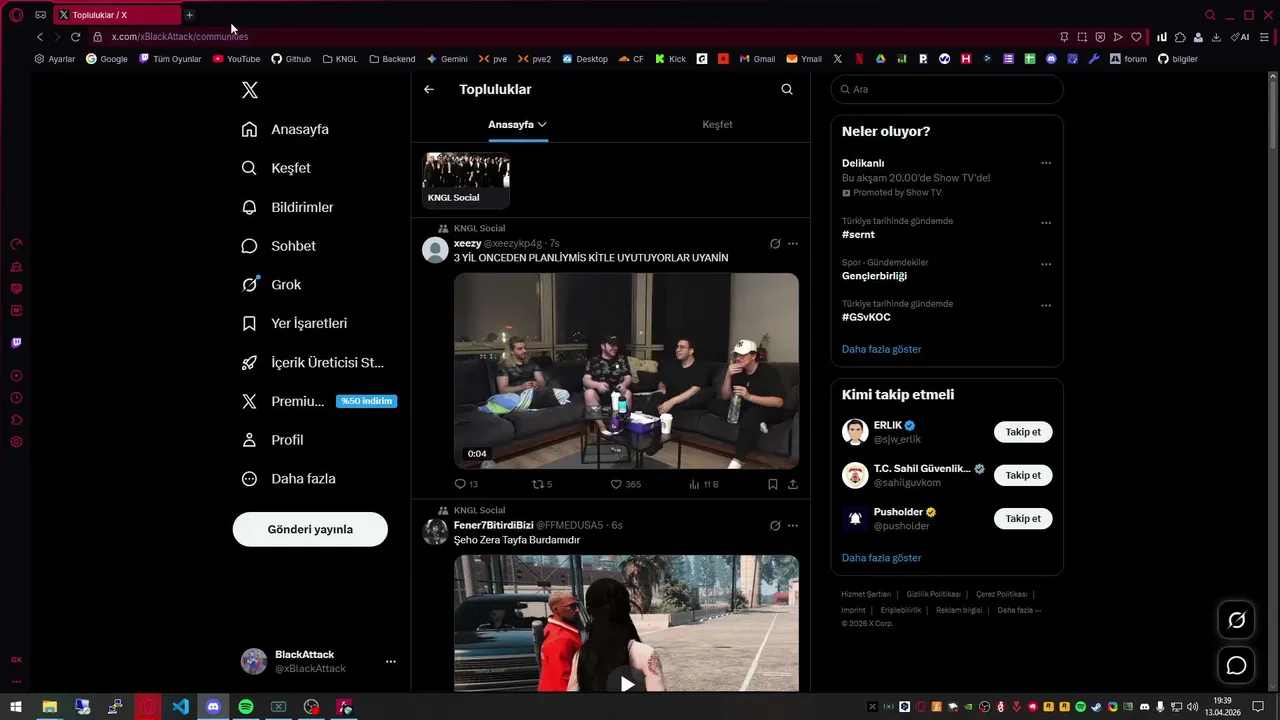Play xeezy video thumbnail
The height and width of the screenshot is (720, 1280).
pyautogui.click(x=626, y=371)
